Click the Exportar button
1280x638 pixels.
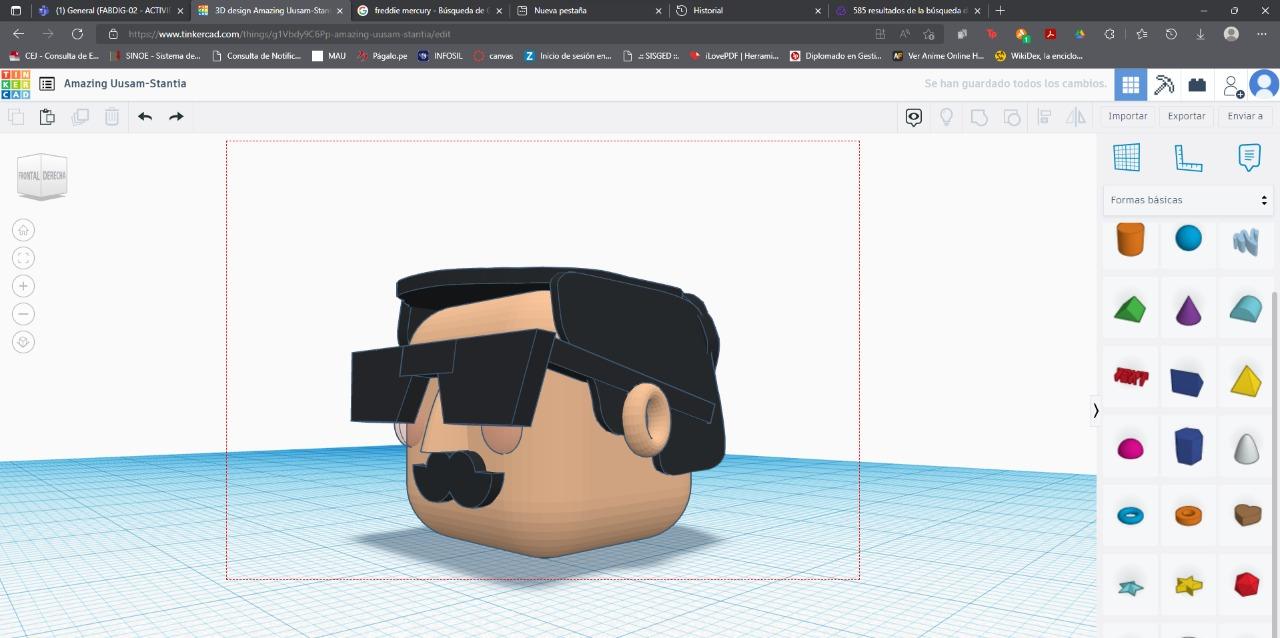[1186, 116]
